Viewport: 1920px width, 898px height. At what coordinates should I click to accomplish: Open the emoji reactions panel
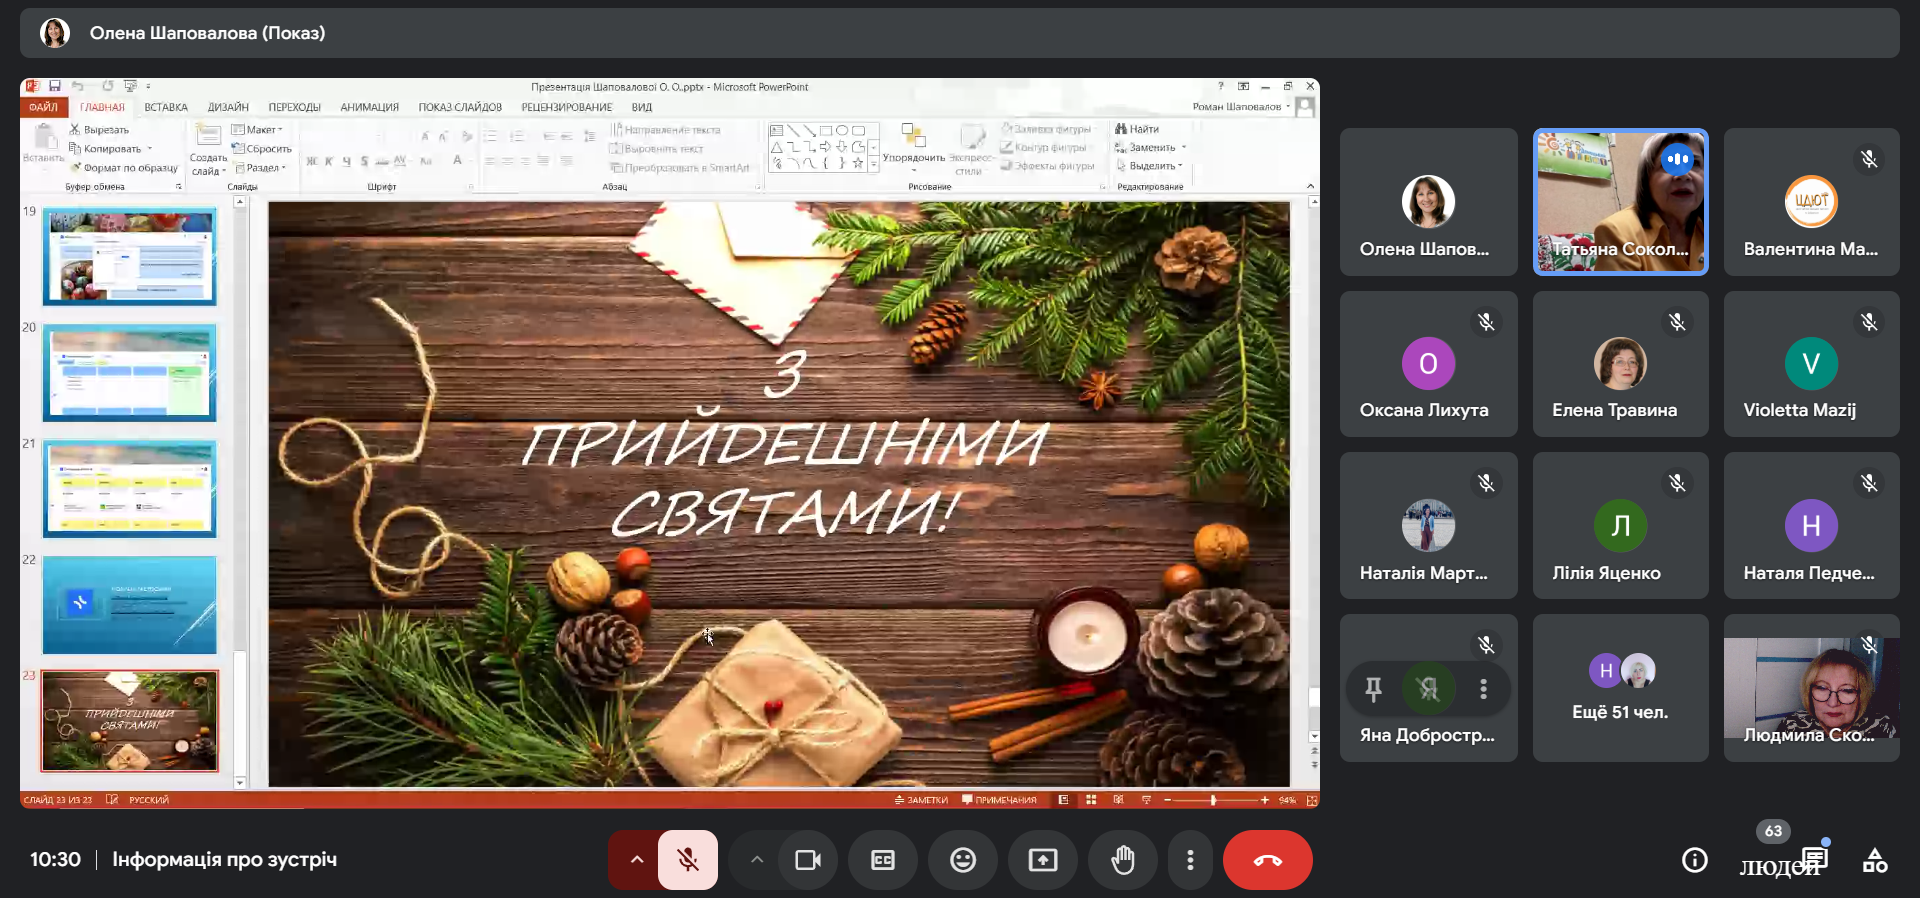tap(963, 860)
